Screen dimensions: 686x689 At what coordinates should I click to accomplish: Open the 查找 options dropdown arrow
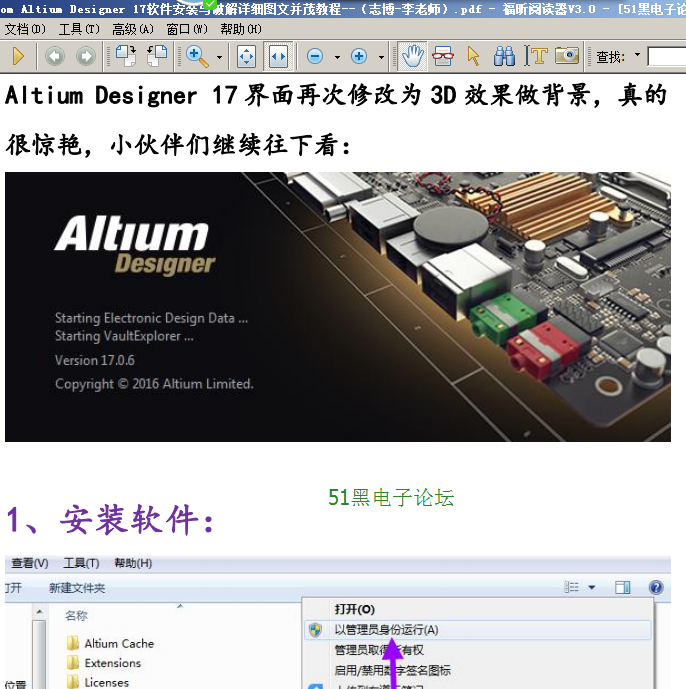coord(637,55)
